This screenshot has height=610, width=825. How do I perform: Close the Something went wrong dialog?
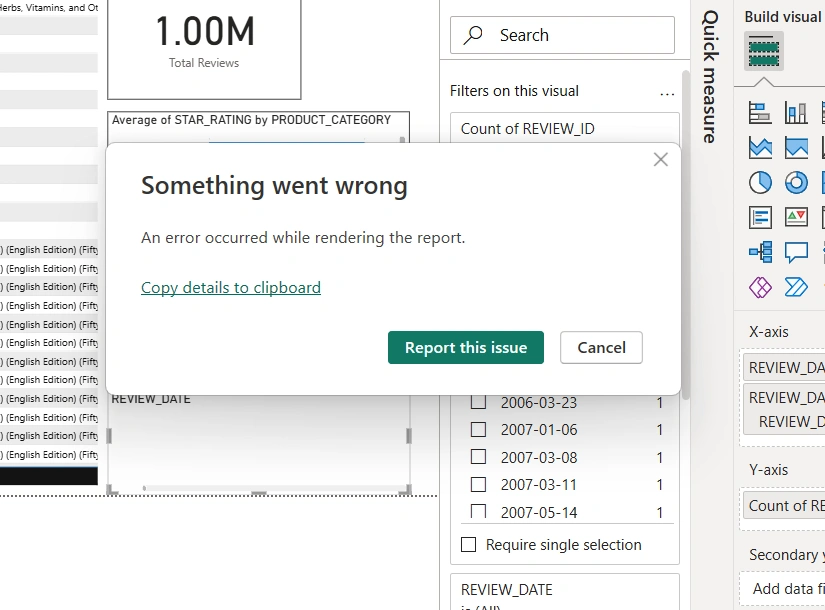[660, 159]
